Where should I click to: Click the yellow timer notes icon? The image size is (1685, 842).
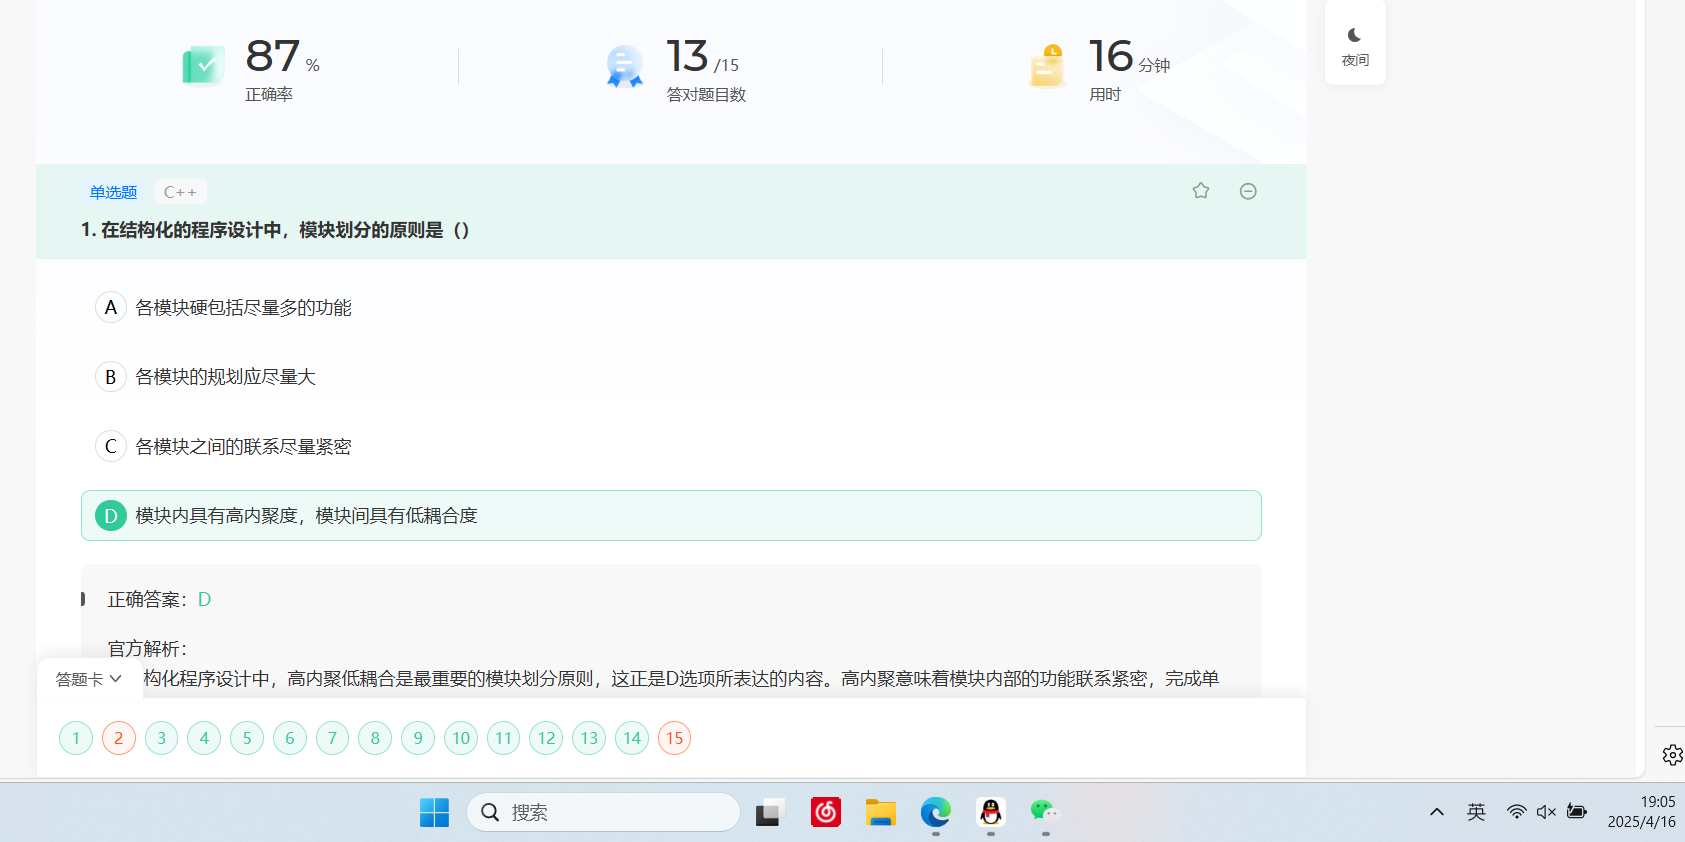pyautogui.click(x=1047, y=66)
